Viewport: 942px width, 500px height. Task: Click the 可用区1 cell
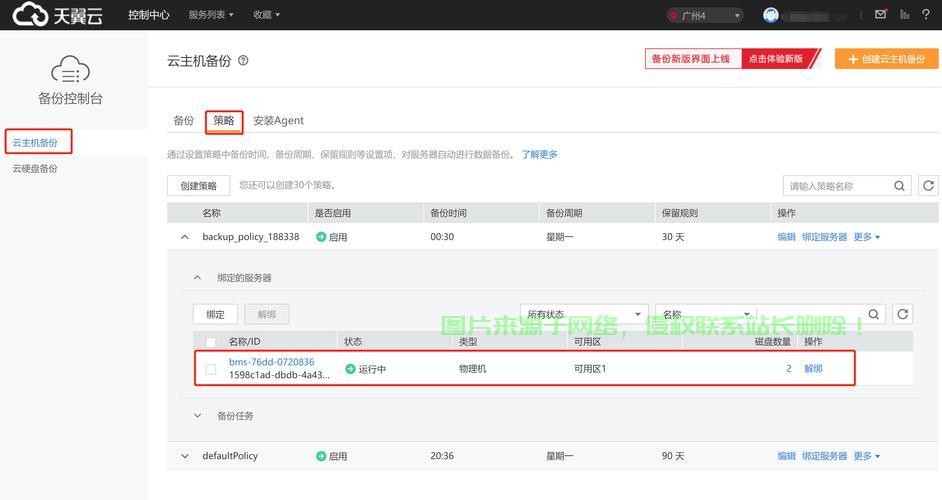tap(590, 368)
